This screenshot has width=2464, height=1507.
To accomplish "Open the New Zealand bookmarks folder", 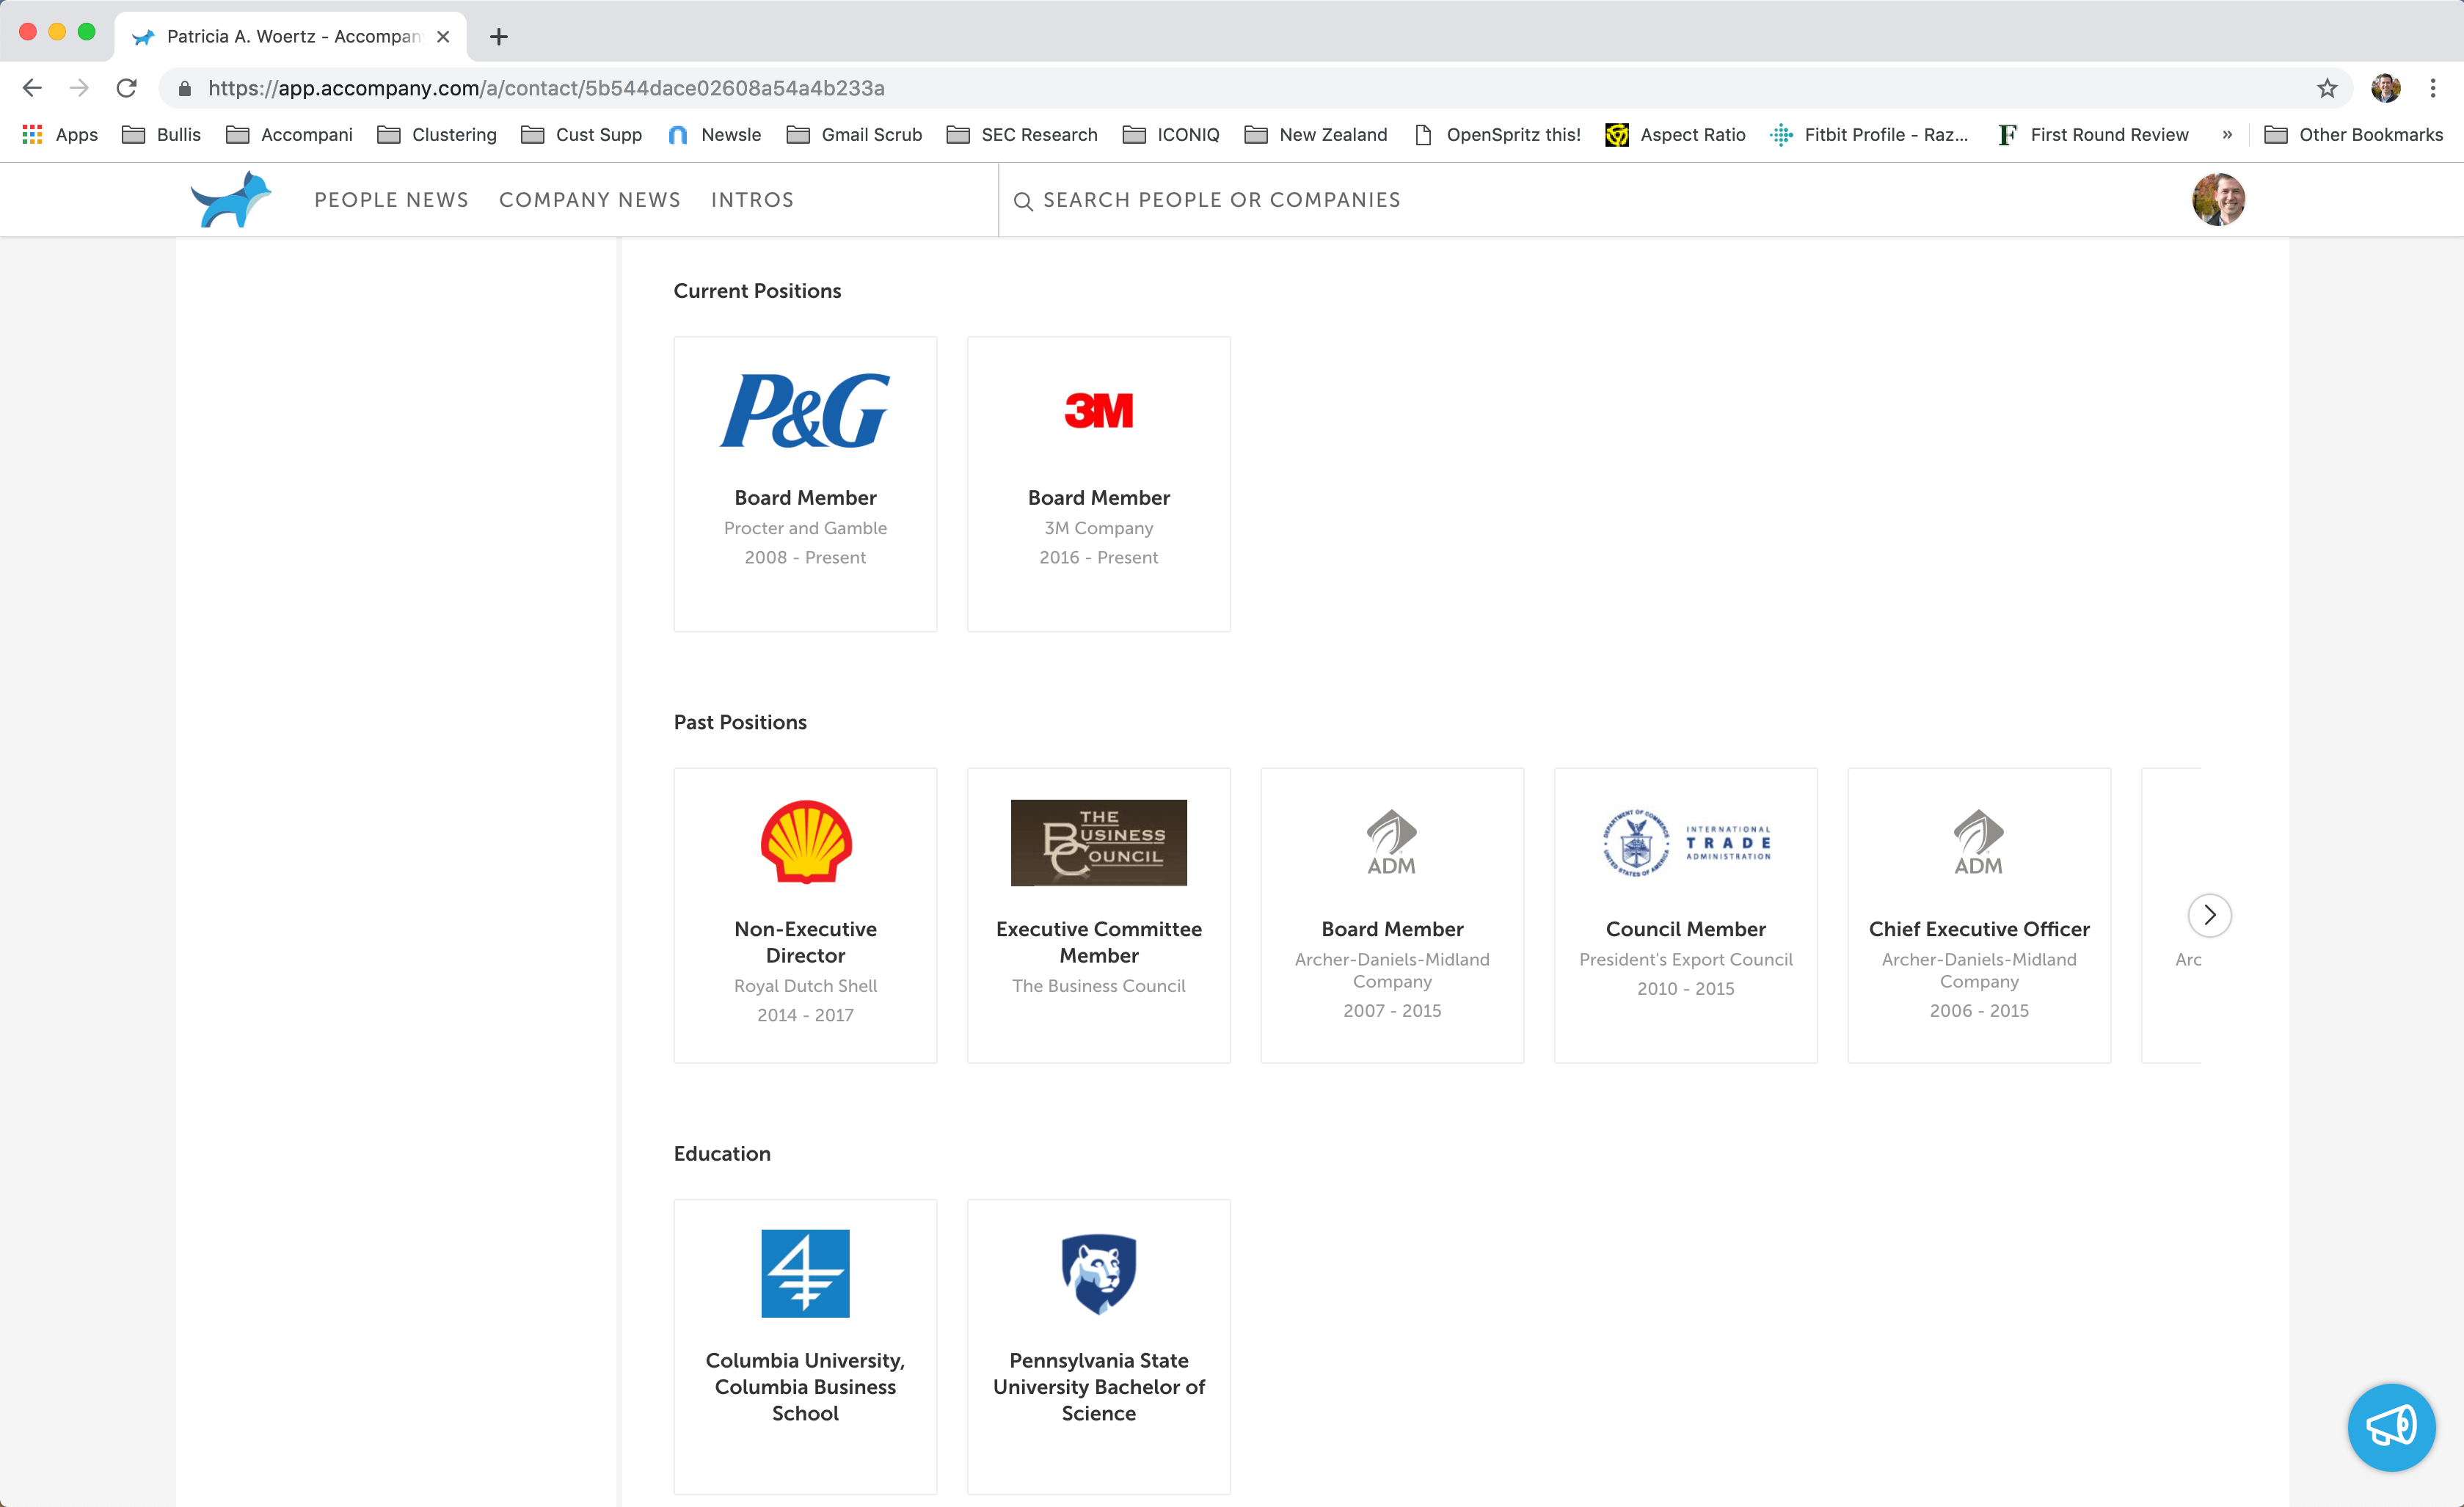I will click(x=1316, y=134).
